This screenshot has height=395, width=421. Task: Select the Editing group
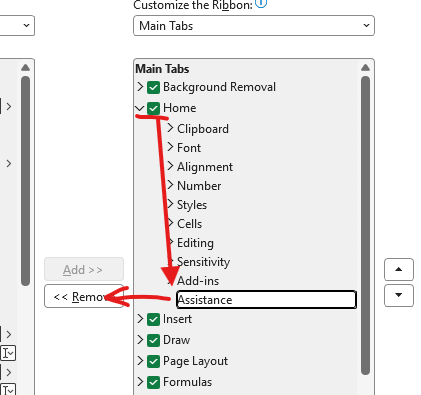tap(195, 243)
